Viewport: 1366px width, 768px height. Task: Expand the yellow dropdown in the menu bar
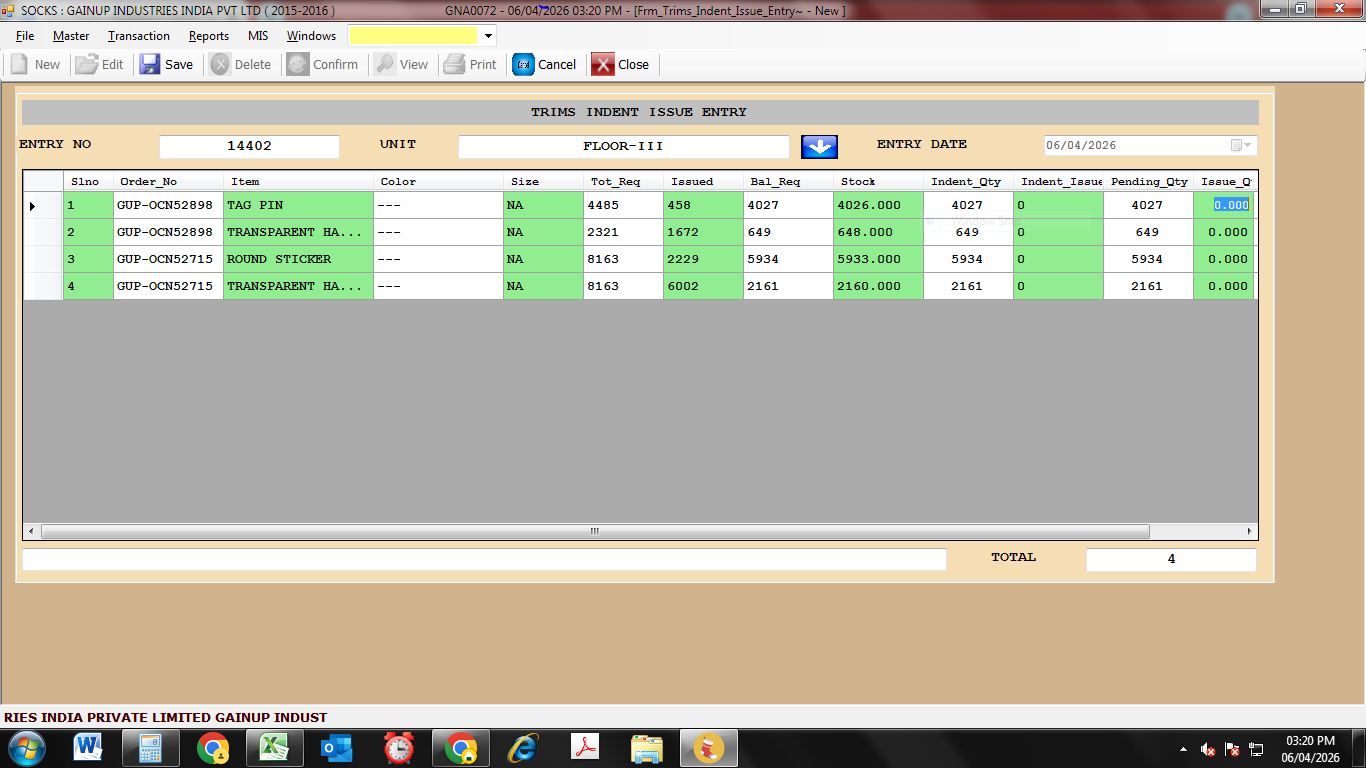pyautogui.click(x=488, y=36)
